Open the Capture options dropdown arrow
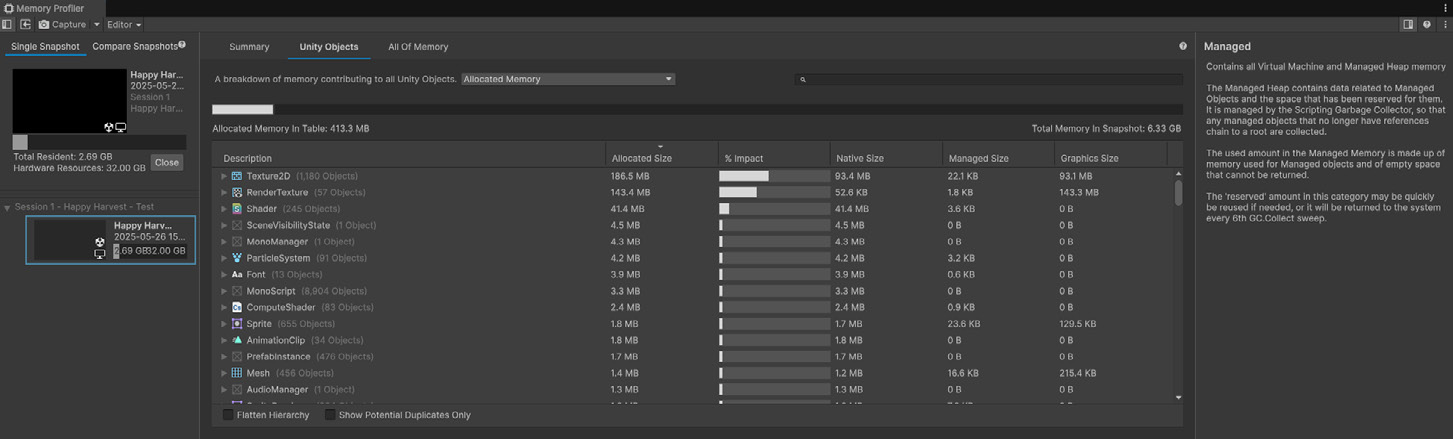The height and width of the screenshot is (439, 1453). [x=97, y=24]
